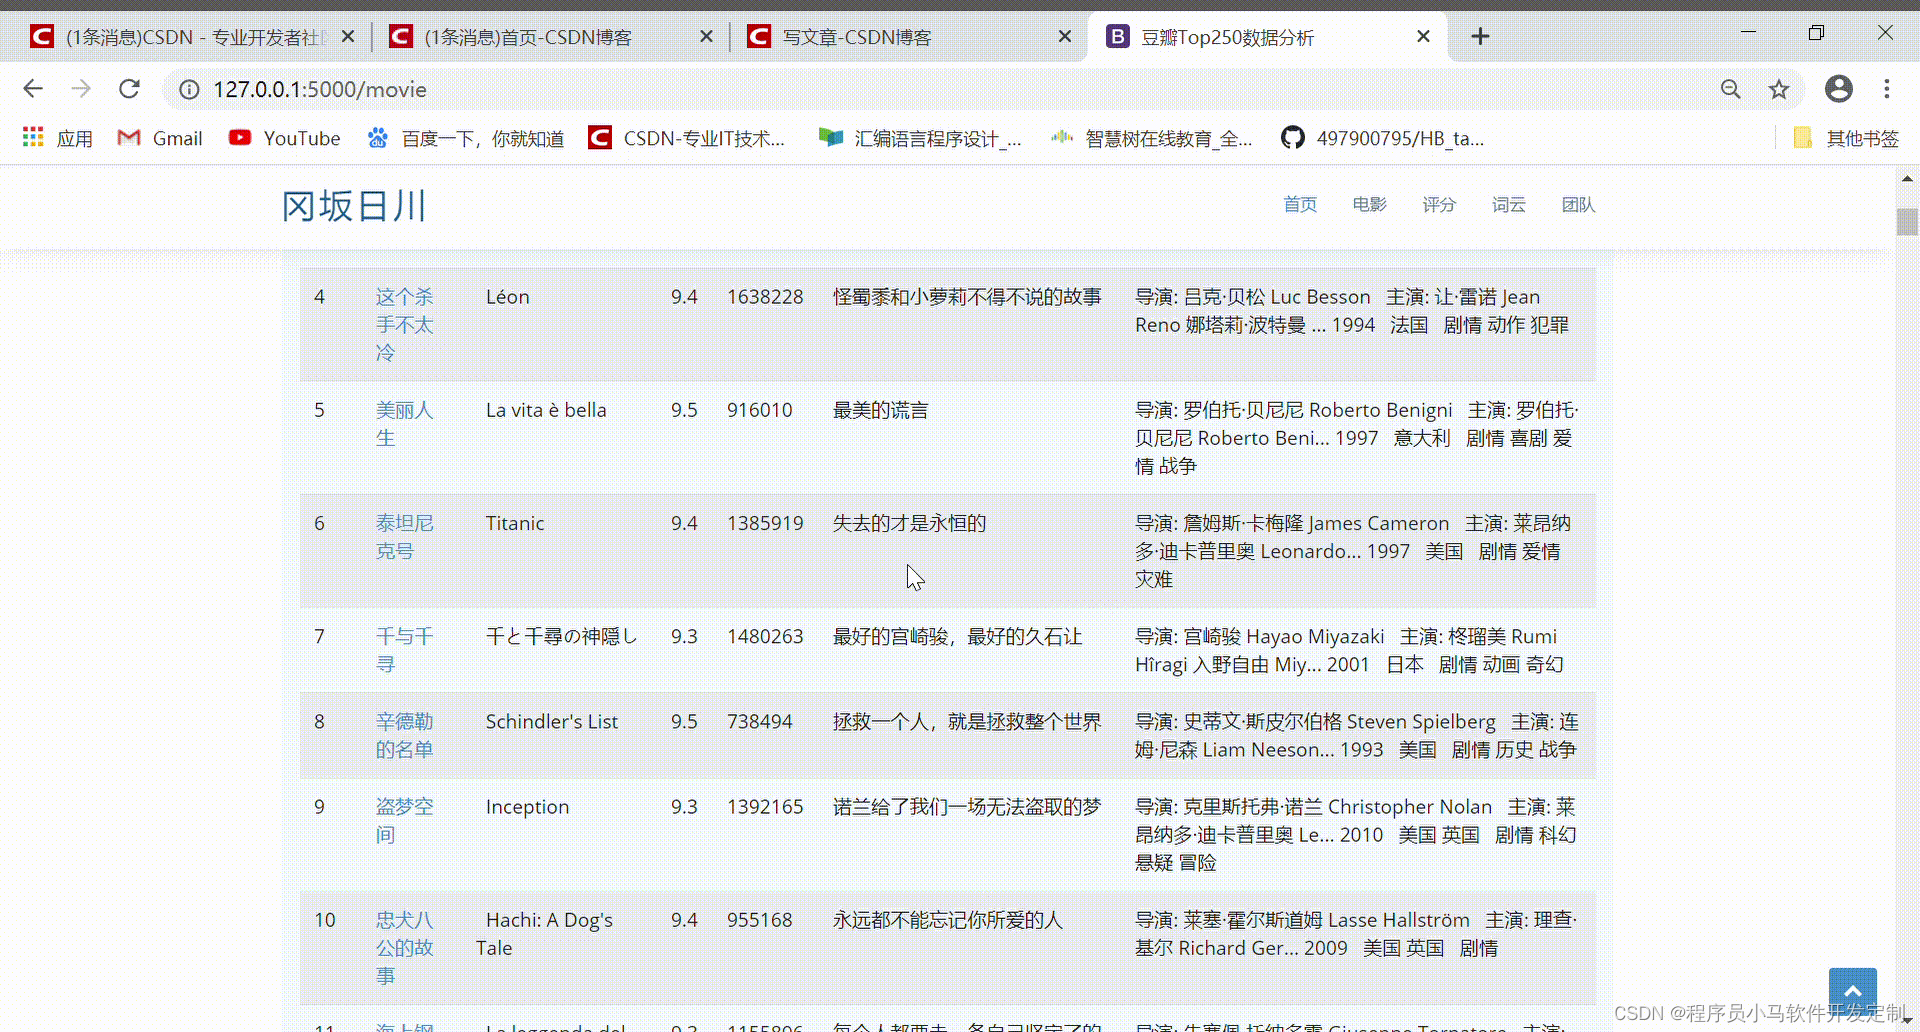Image resolution: width=1920 pixels, height=1032 pixels.
Task: Open the 盗梦空间 movie link
Action: click(x=404, y=820)
